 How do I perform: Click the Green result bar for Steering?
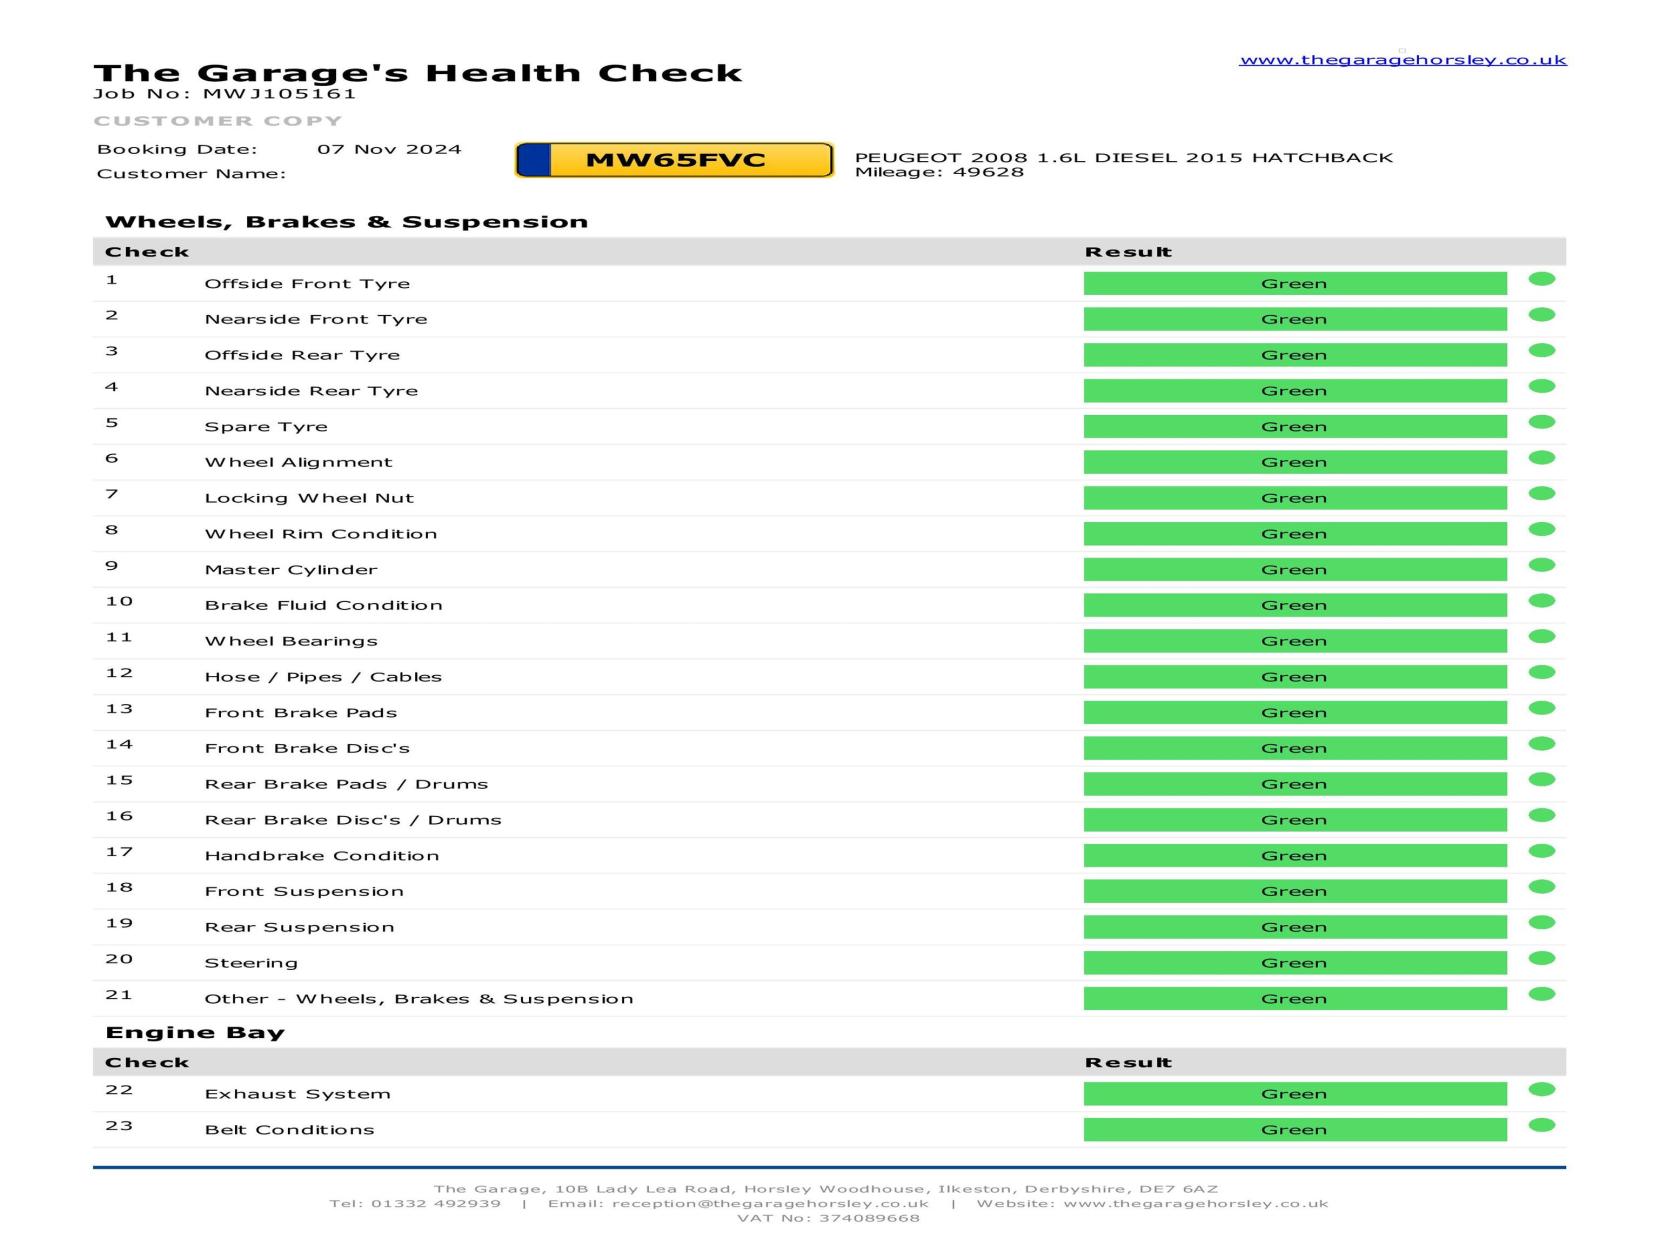pos(1295,963)
